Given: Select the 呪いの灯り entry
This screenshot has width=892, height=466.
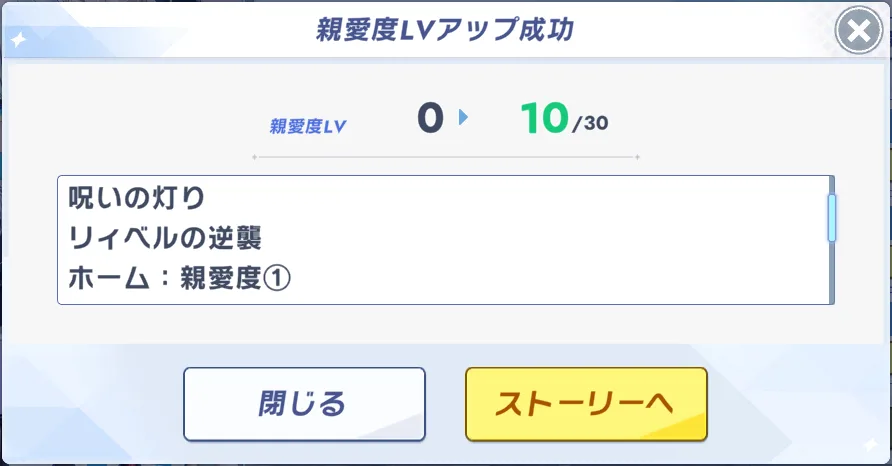Looking at the screenshot, I should coord(136,199).
